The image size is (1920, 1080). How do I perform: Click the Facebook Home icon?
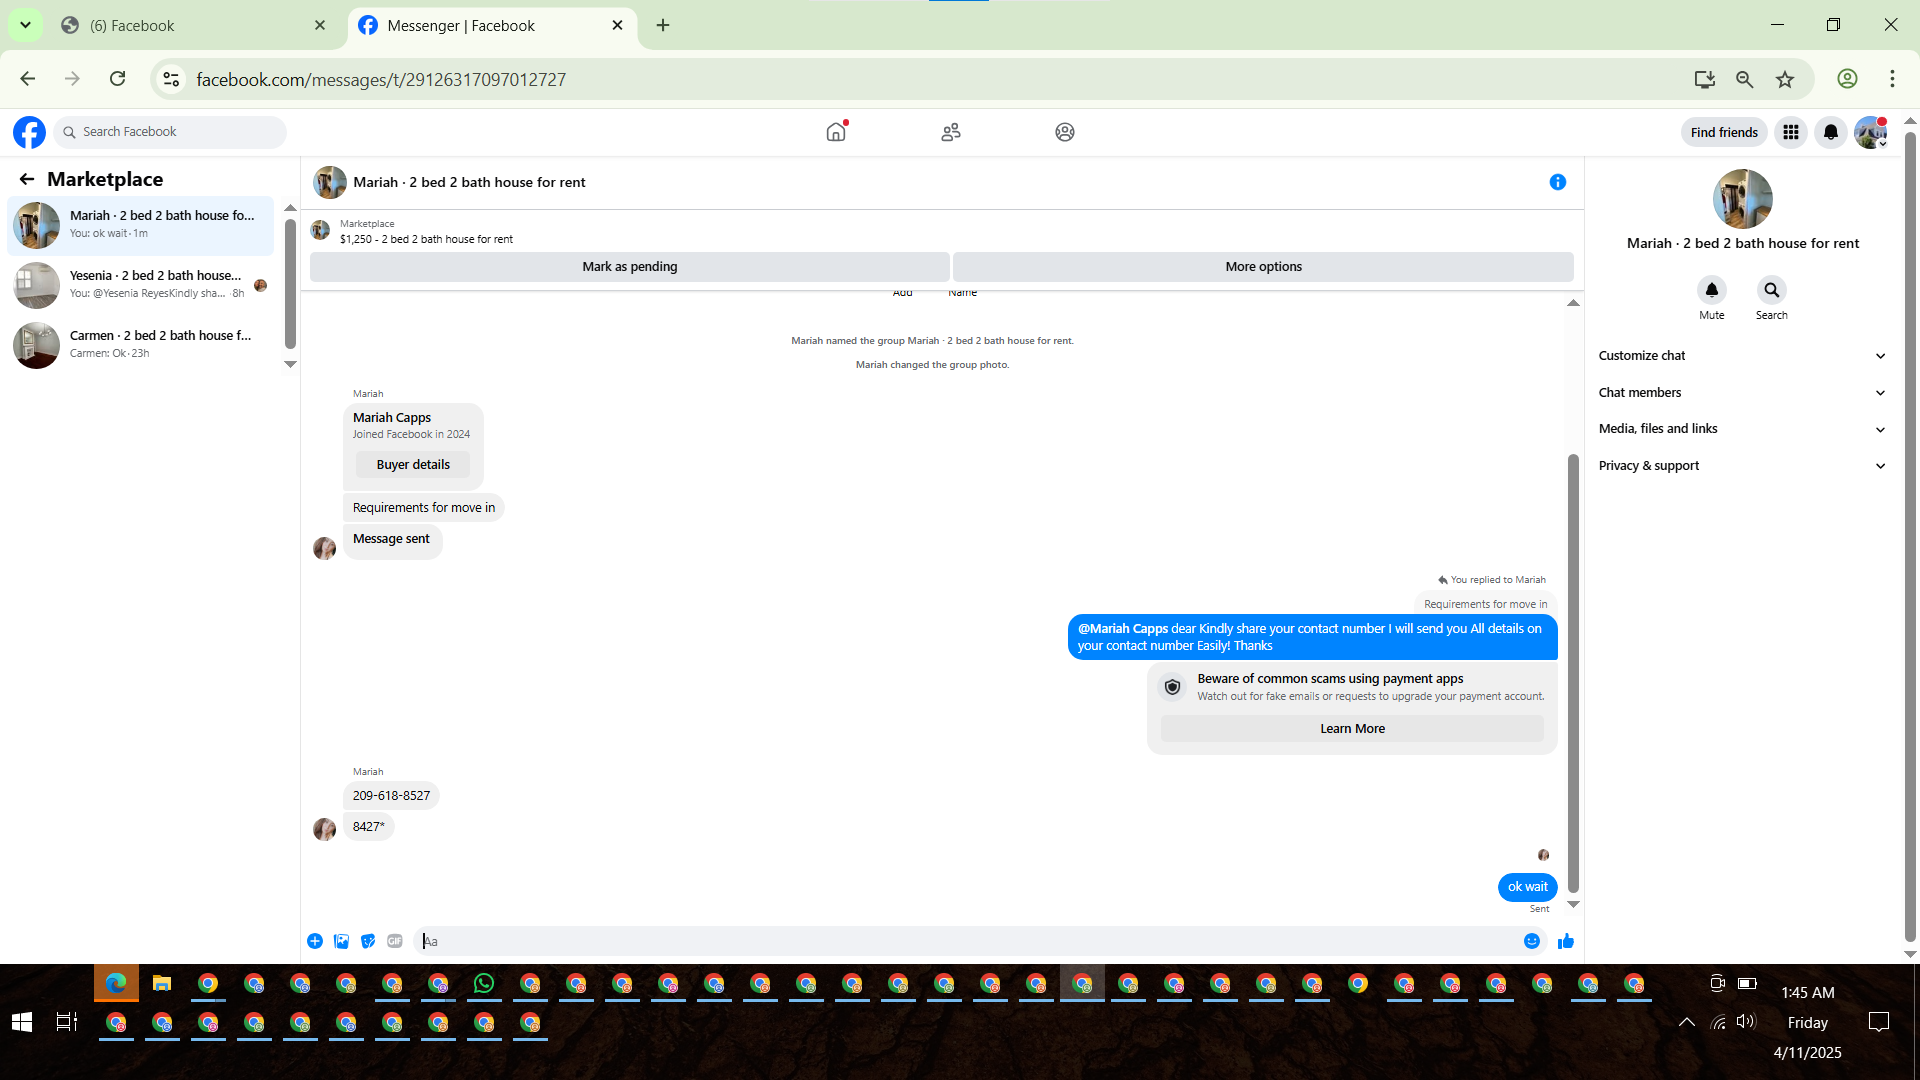click(836, 132)
